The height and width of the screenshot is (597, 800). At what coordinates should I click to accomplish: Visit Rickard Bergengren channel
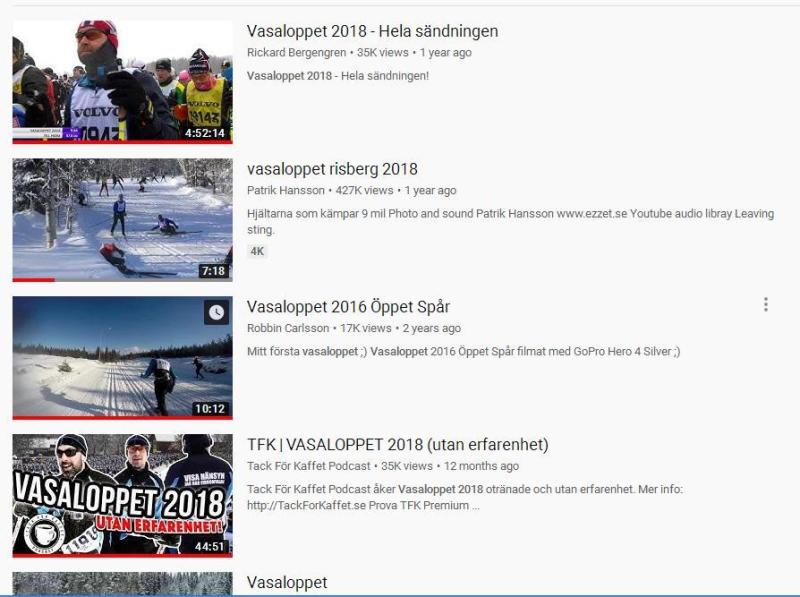click(x=296, y=53)
